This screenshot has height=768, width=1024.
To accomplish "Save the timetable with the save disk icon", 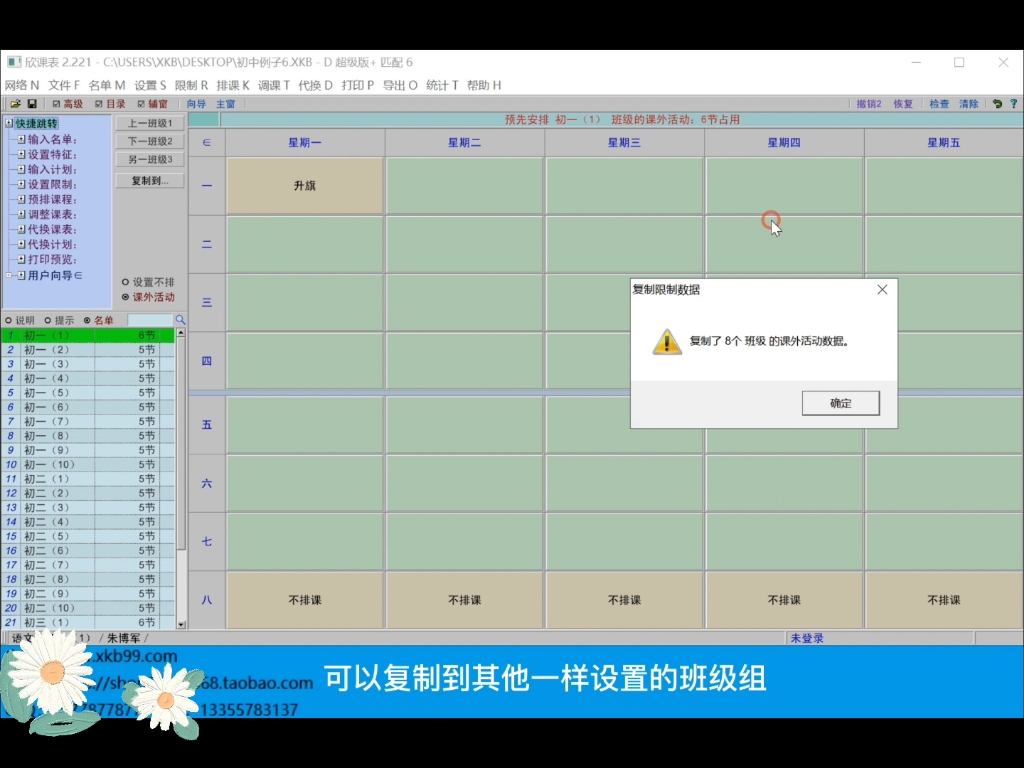I will 33,103.
